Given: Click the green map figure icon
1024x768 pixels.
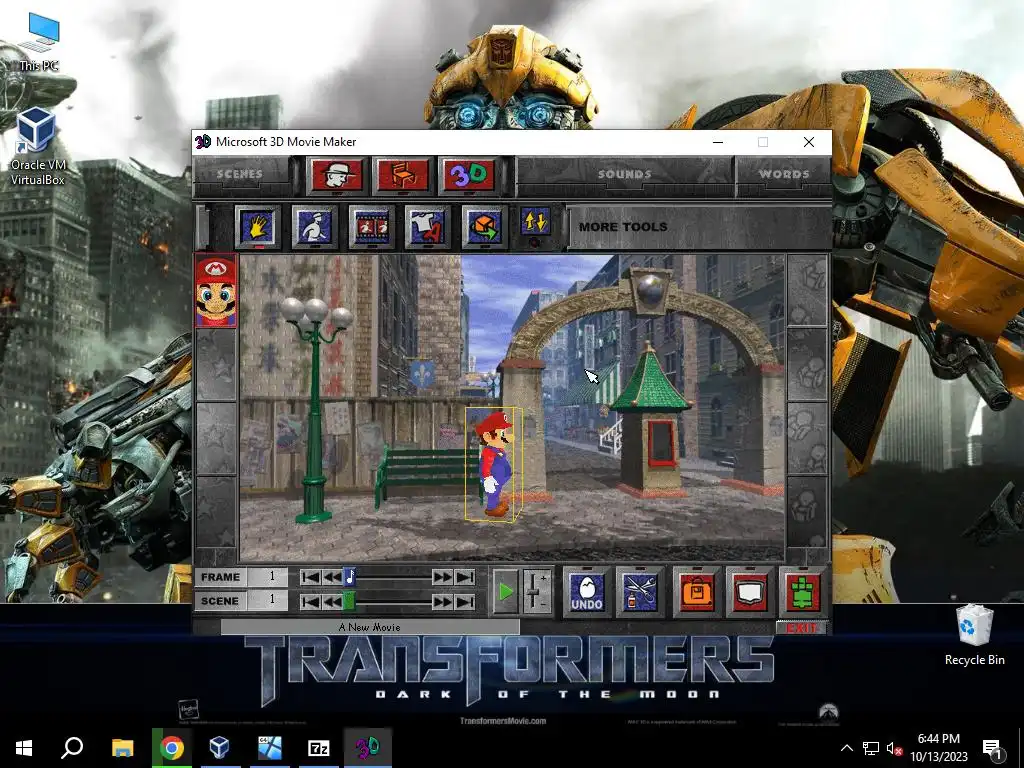Looking at the screenshot, I should tap(803, 592).
